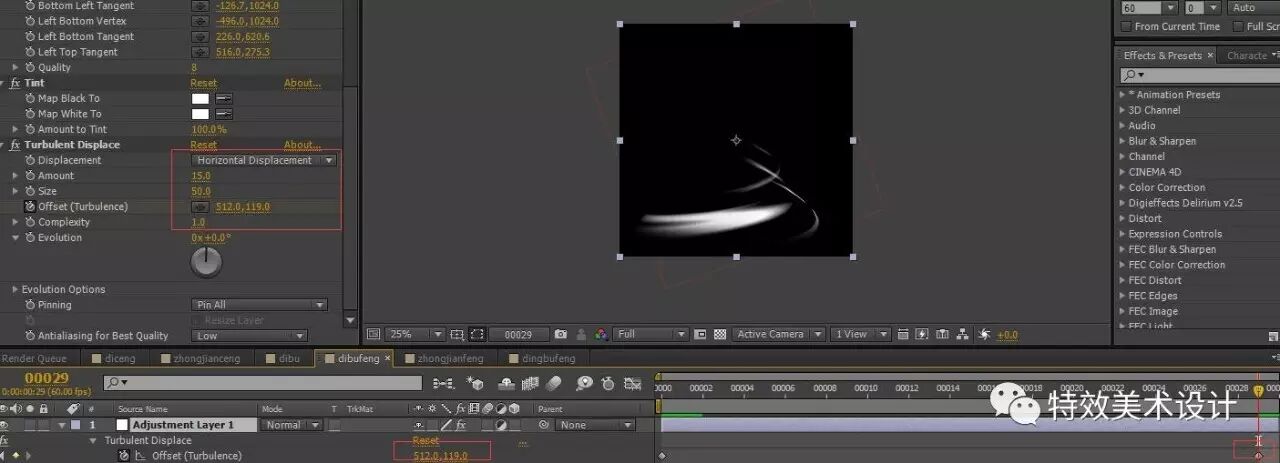1280x463 pixels.
Task: Click the Left Top Tangent point picker
Action: [x=201, y=52]
